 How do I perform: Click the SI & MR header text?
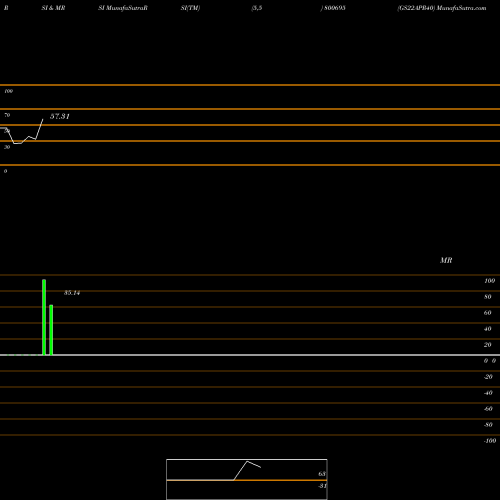tap(53, 8)
